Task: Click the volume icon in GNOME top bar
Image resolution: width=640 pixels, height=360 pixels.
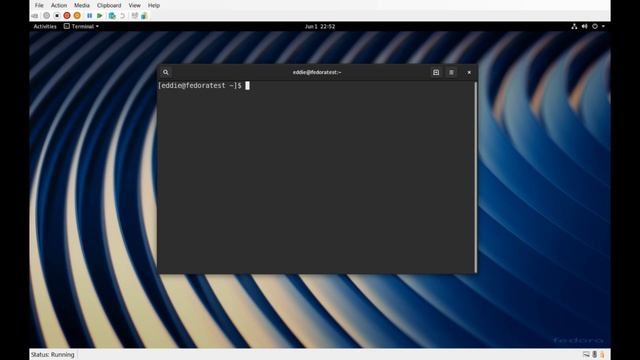Action: point(584,26)
